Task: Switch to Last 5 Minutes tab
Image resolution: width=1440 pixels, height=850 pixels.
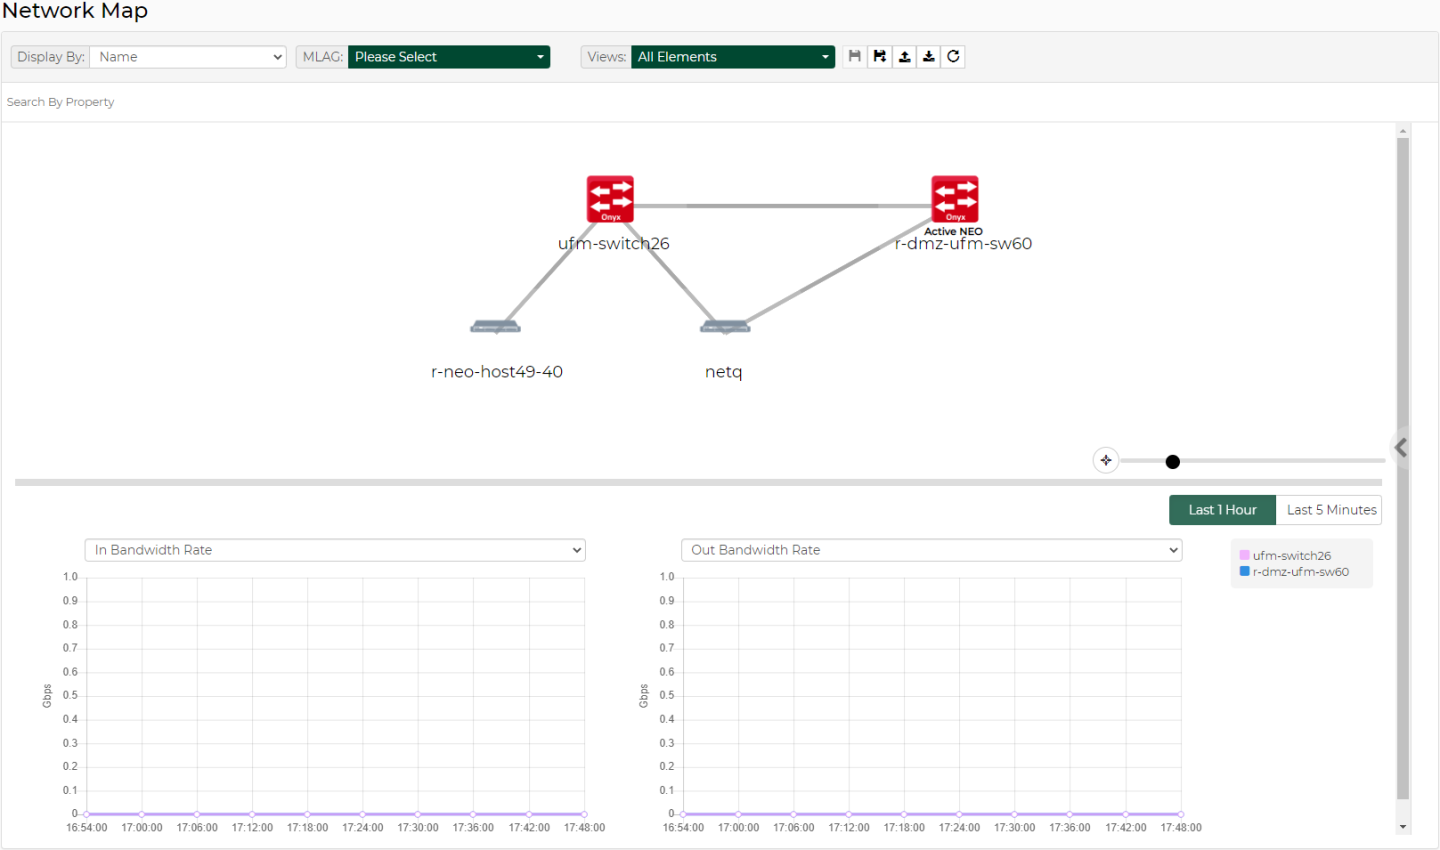Action: point(1330,510)
